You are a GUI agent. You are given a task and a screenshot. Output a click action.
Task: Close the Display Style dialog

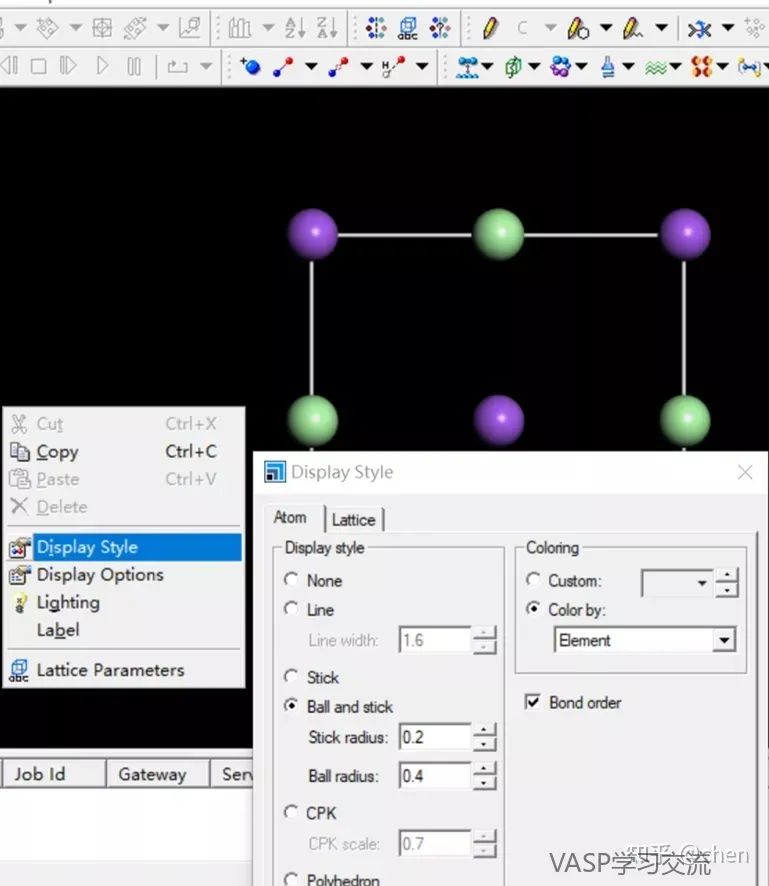[745, 472]
